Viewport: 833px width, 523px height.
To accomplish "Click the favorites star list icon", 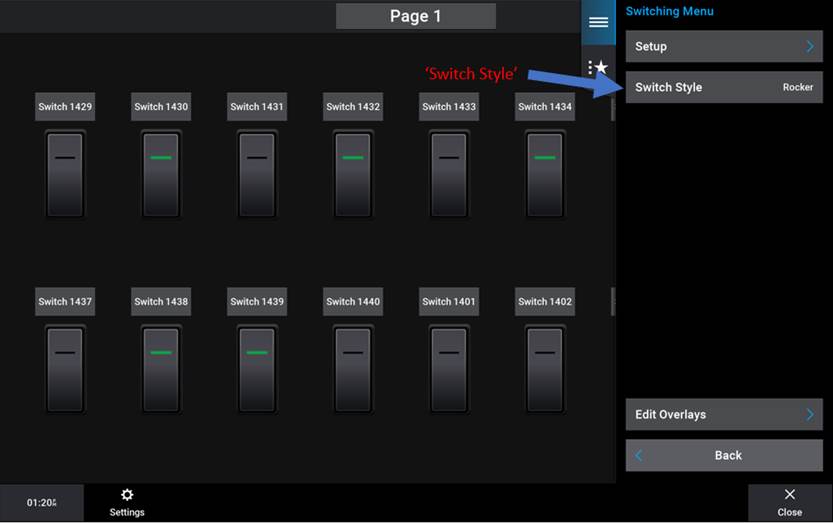I will 598,67.
